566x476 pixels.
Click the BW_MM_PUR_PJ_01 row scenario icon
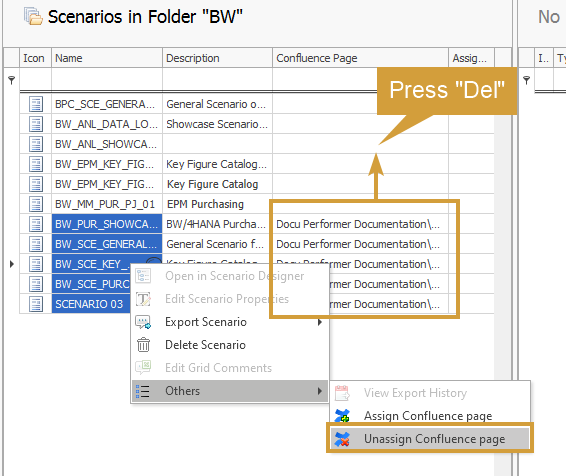[36, 204]
